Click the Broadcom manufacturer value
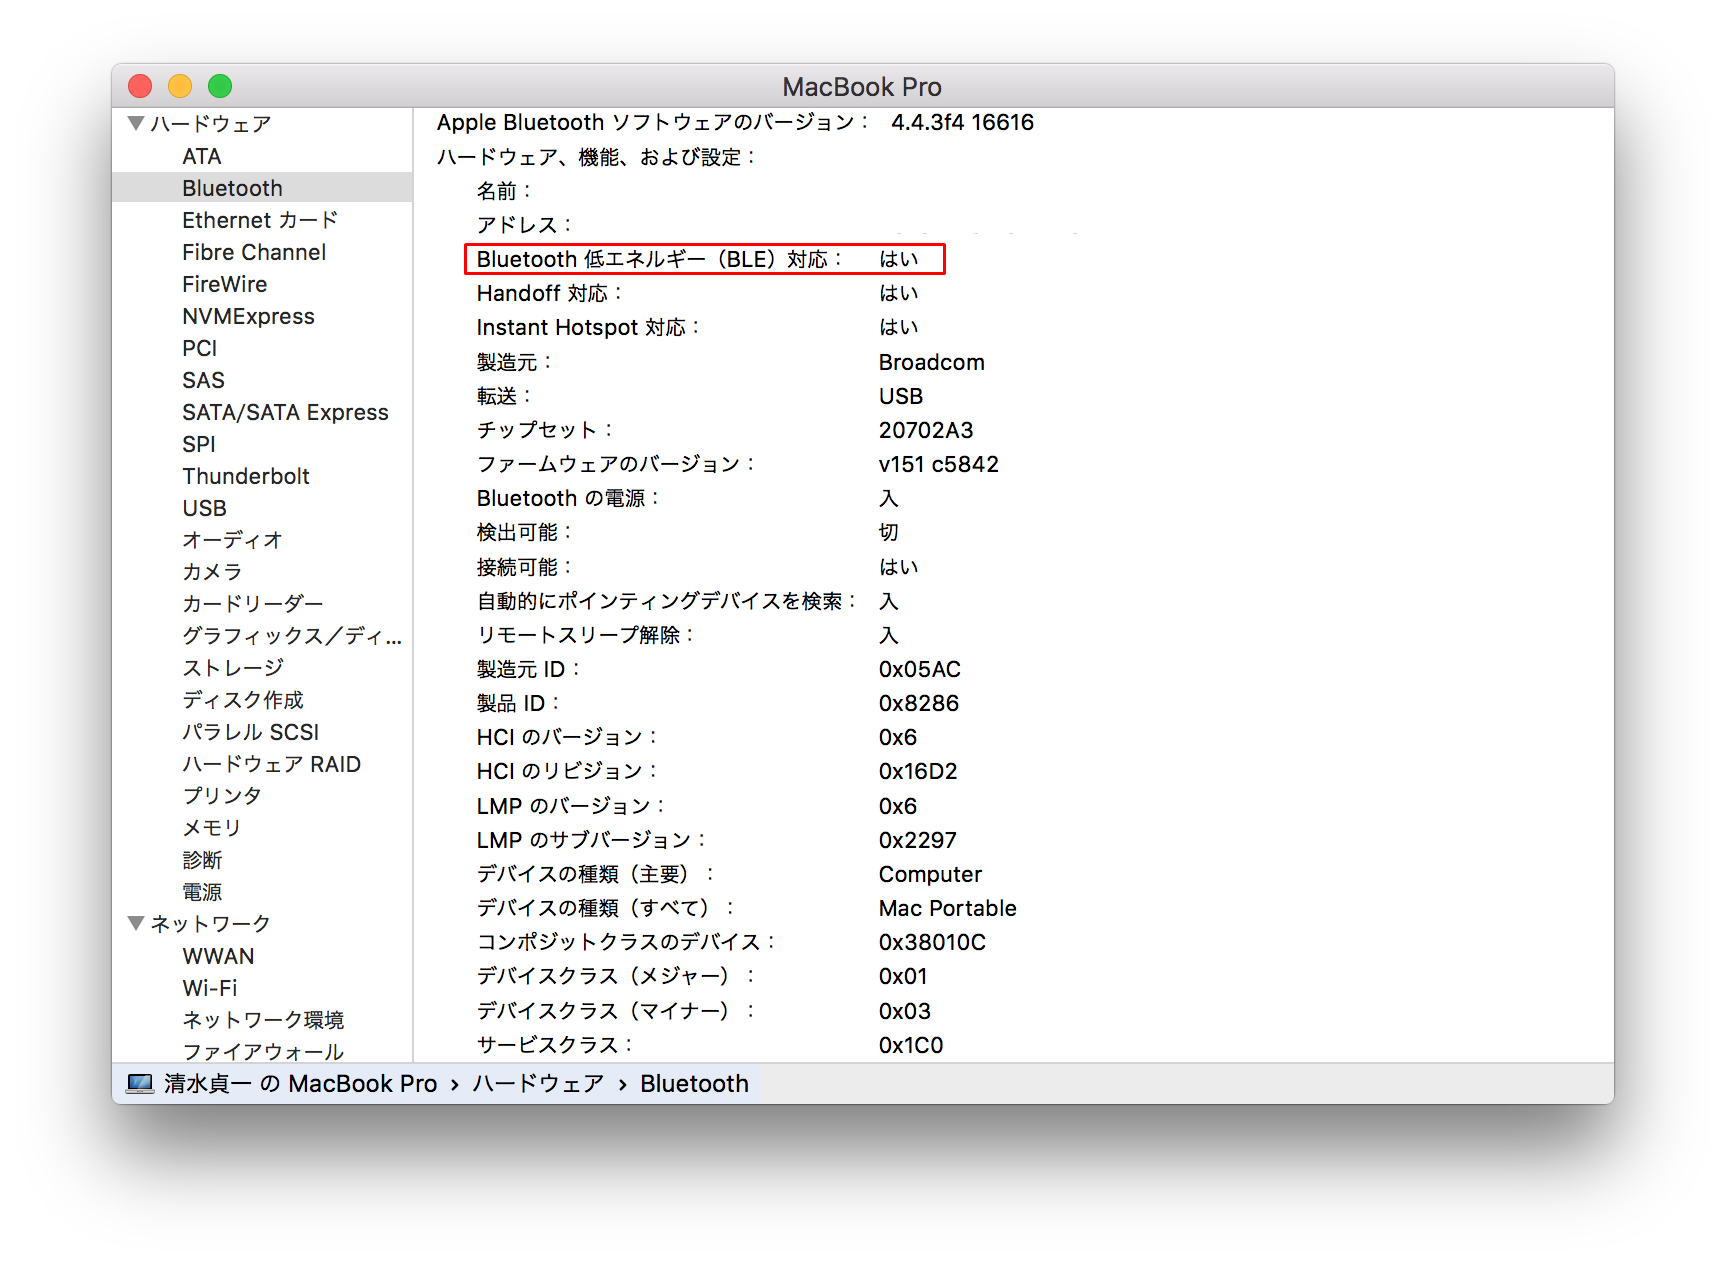This screenshot has width=1726, height=1264. tap(931, 362)
